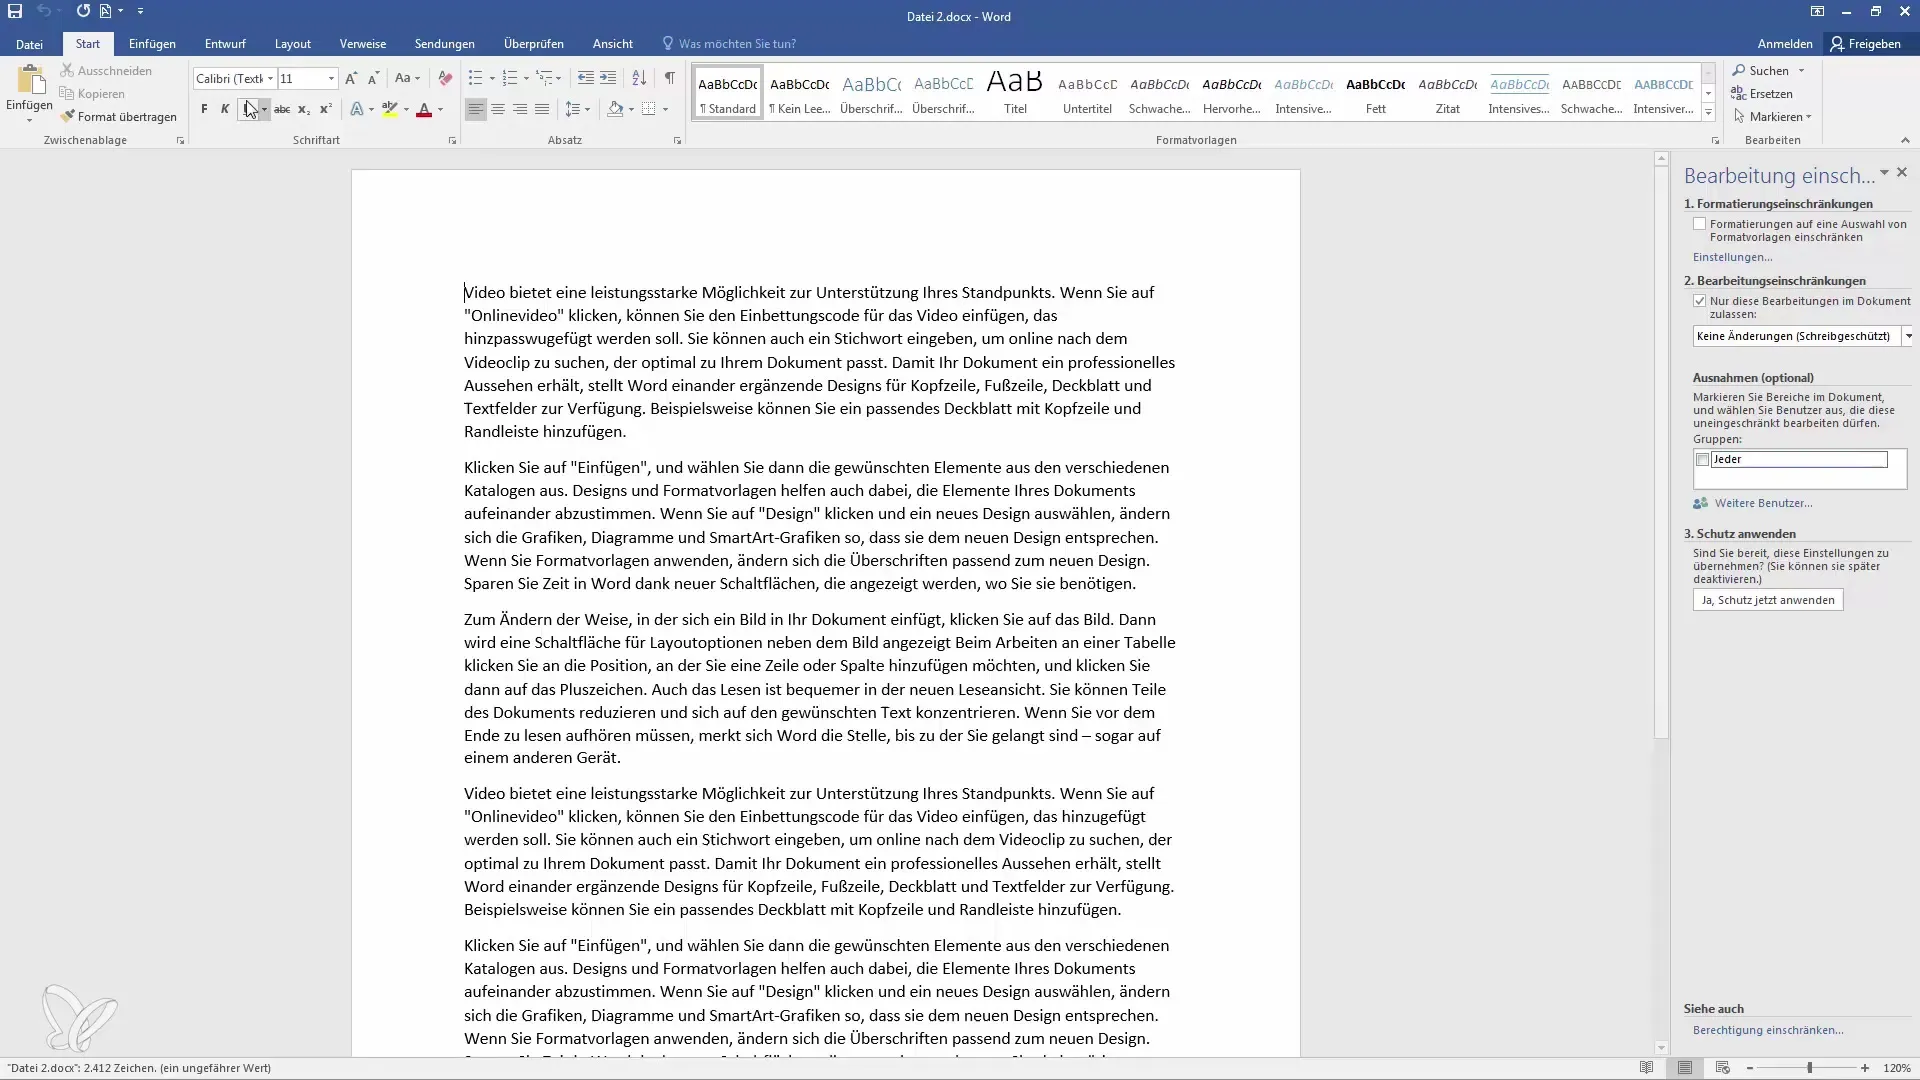This screenshot has width=1920, height=1080.
Task: Open the Aa change case dropdown
Action: click(407, 78)
